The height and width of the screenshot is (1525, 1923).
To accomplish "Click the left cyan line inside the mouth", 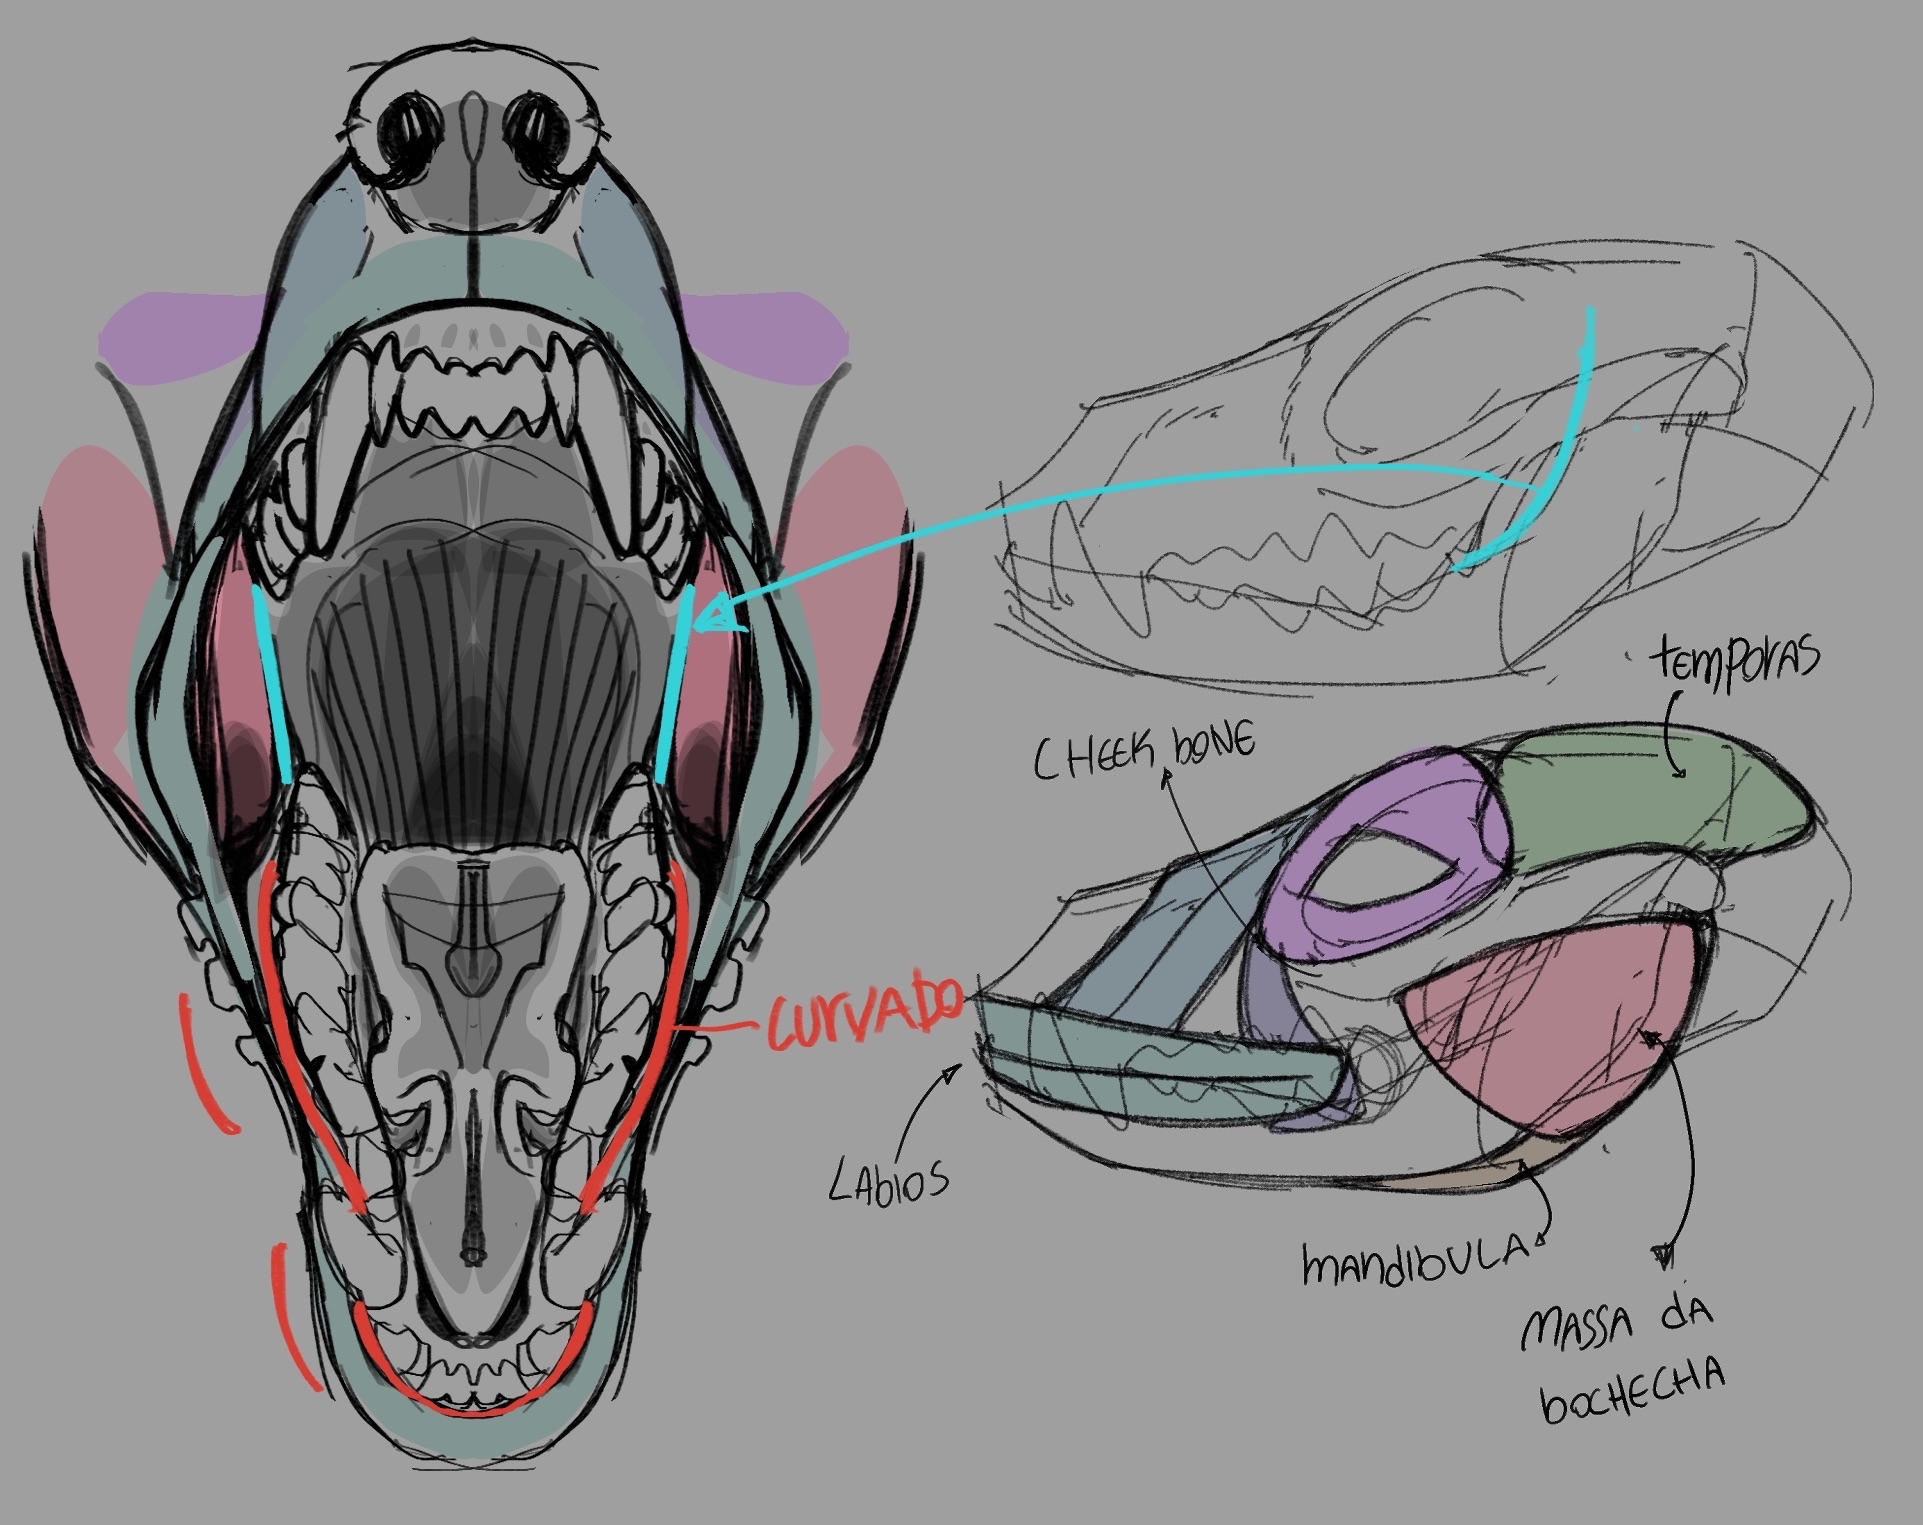I will coord(273,685).
